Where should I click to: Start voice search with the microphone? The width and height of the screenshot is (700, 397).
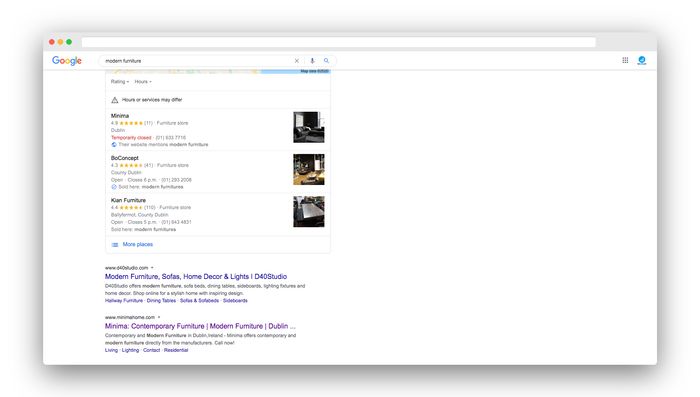pyautogui.click(x=312, y=61)
